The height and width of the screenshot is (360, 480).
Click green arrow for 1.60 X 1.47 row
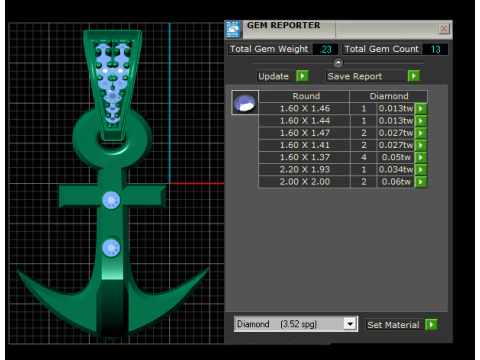(x=421, y=133)
